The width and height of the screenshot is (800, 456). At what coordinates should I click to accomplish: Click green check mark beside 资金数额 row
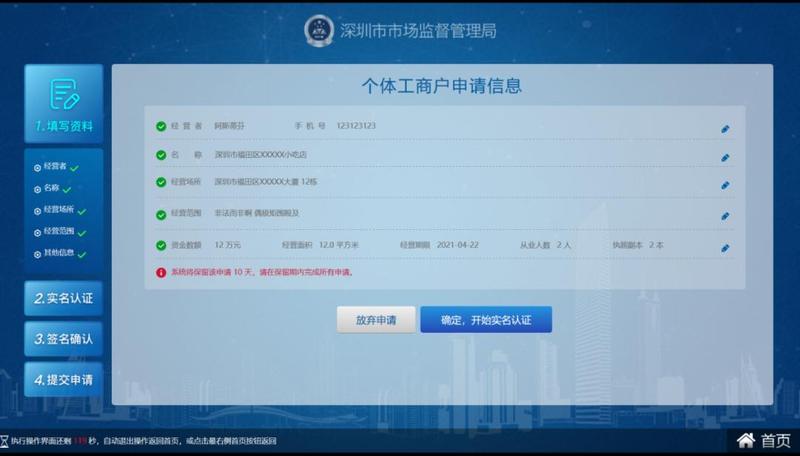[x=161, y=246]
